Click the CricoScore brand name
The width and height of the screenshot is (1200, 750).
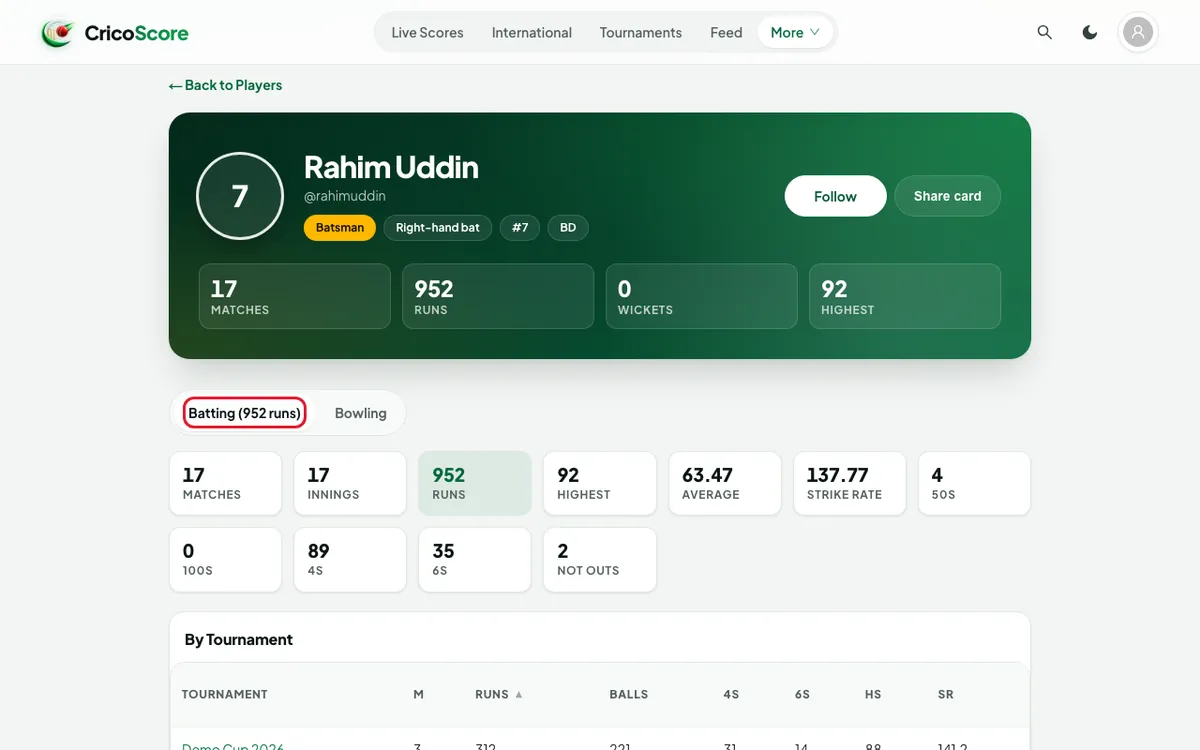pos(136,33)
